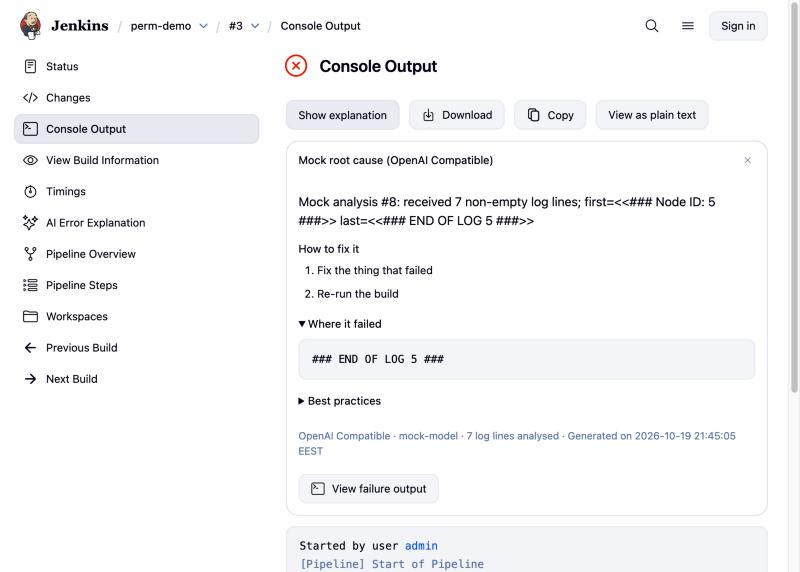Image resolution: width=800 pixels, height=572 pixels.
Task: Open Changes in the sidebar
Action: tap(136, 97)
